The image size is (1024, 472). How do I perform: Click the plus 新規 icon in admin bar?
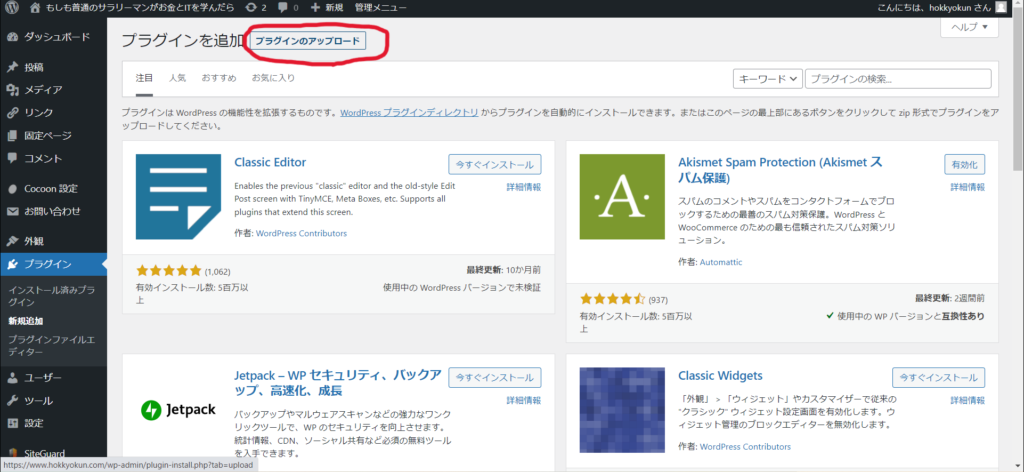[x=315, y=8]
